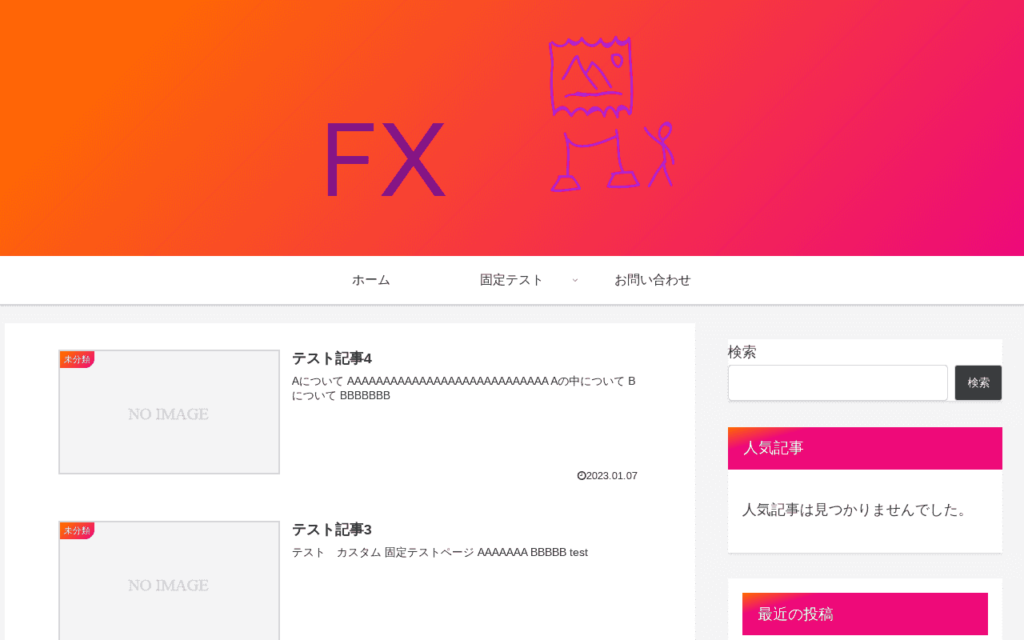Click the FX site logo text
This screenshot has height=640, width=1024.
pyautogui.click(x=386, y=158)
